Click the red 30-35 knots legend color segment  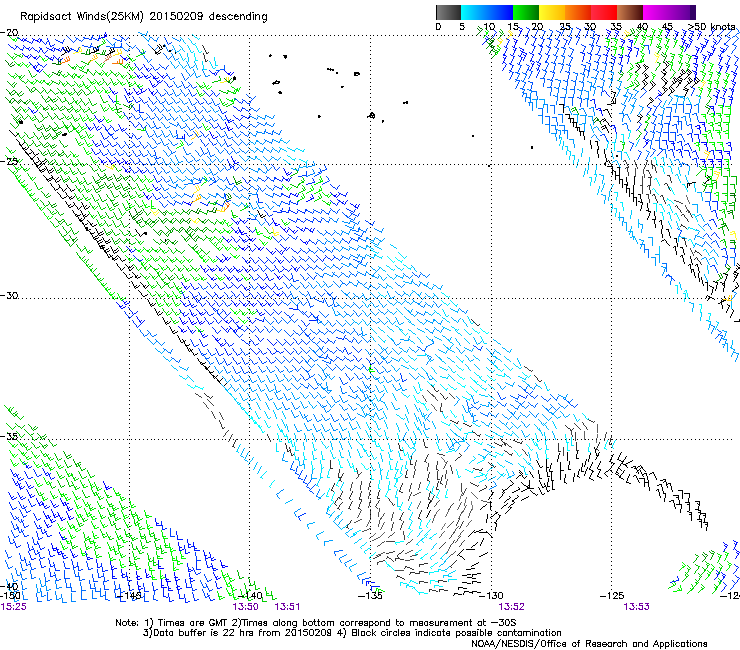pos(604,12)
